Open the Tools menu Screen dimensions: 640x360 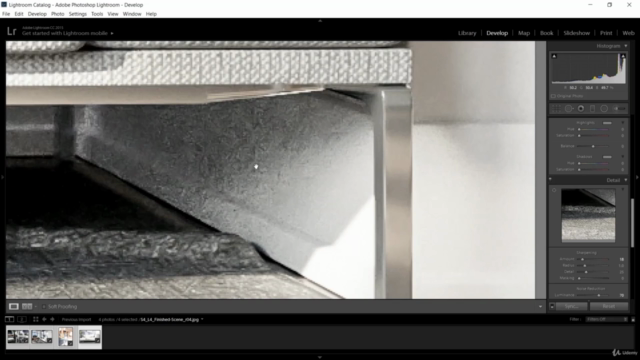[x=97, y=14]
